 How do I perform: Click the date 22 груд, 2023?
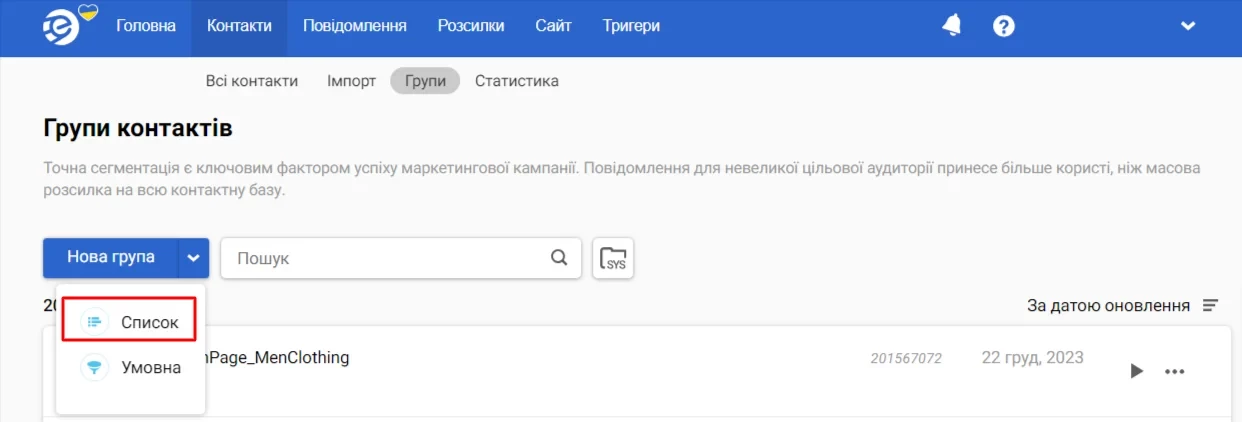(x=1032, y=357)
